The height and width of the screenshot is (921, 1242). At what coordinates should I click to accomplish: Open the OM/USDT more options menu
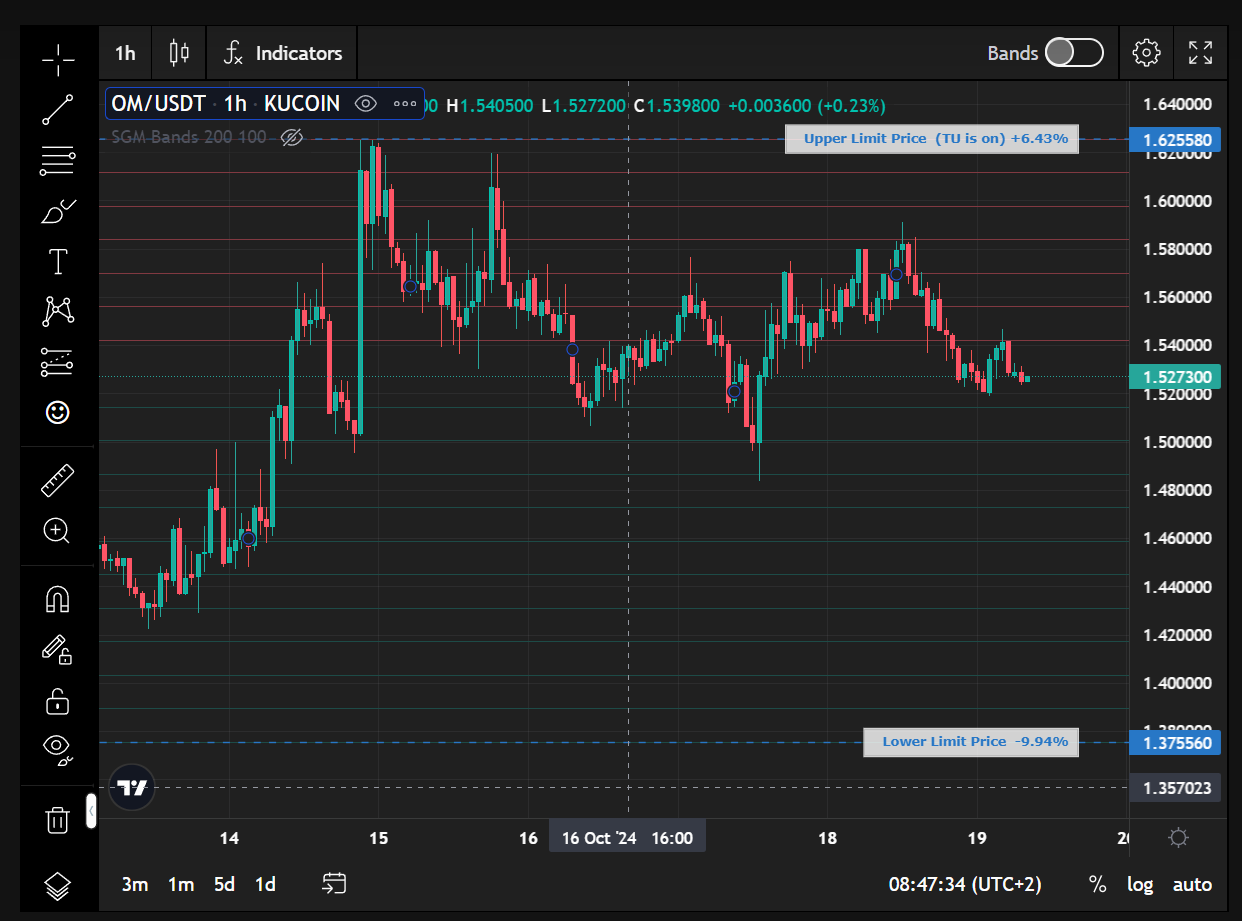point(405,103)
